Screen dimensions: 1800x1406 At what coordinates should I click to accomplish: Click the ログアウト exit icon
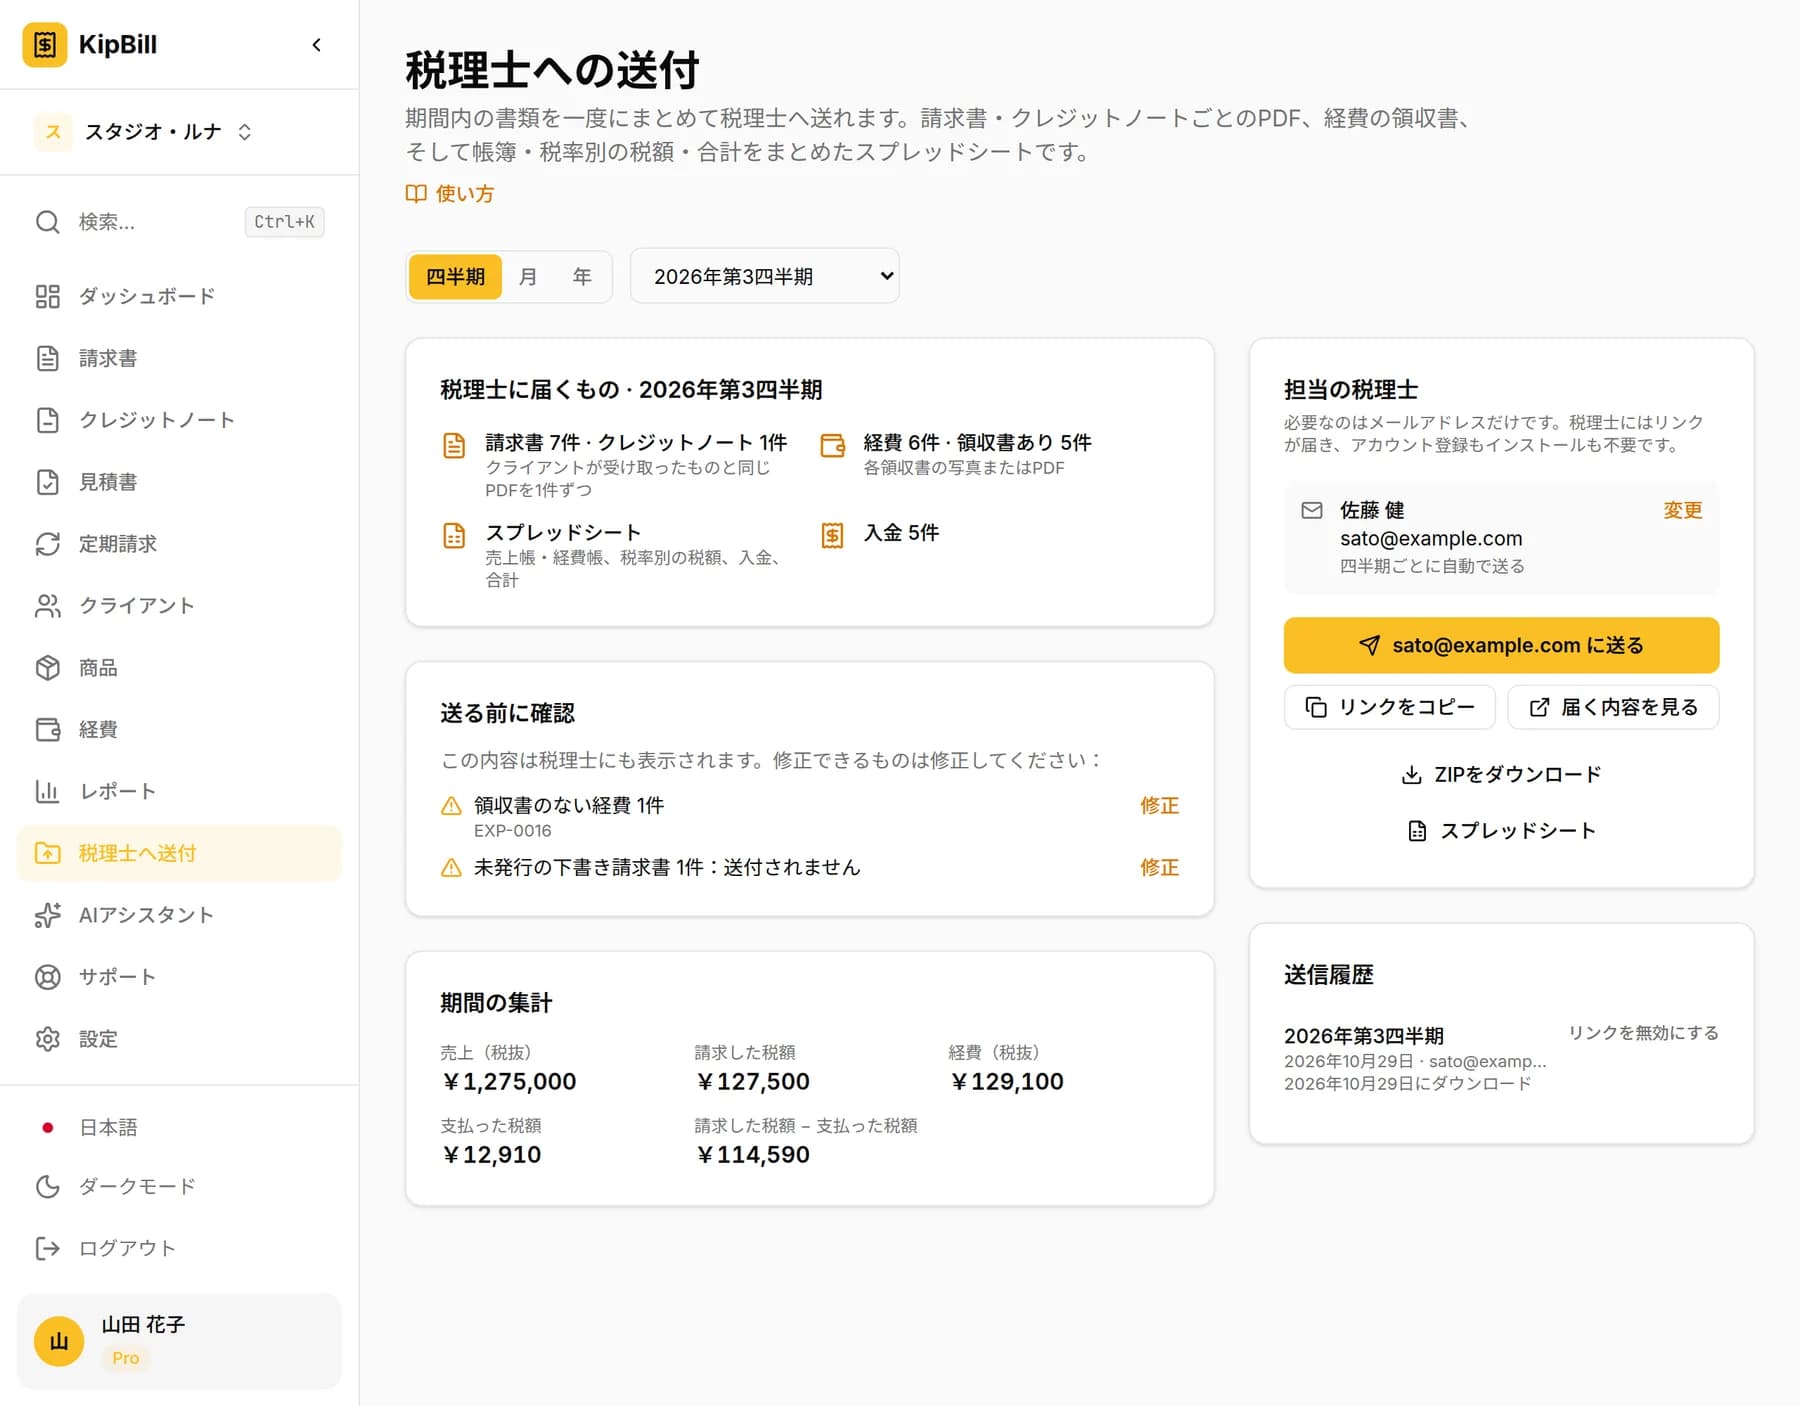click(x=47, y=1248)
